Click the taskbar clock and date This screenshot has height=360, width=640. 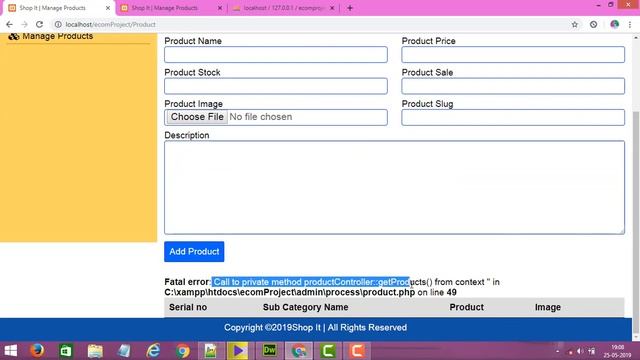point(618,351)
